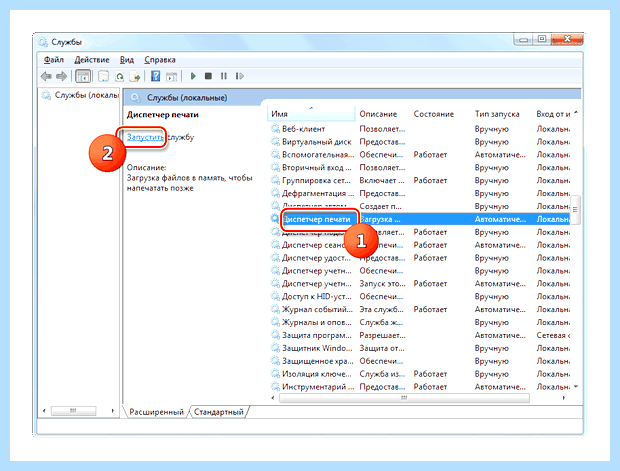Select the Защита програм... service

[x=420, y=335]
